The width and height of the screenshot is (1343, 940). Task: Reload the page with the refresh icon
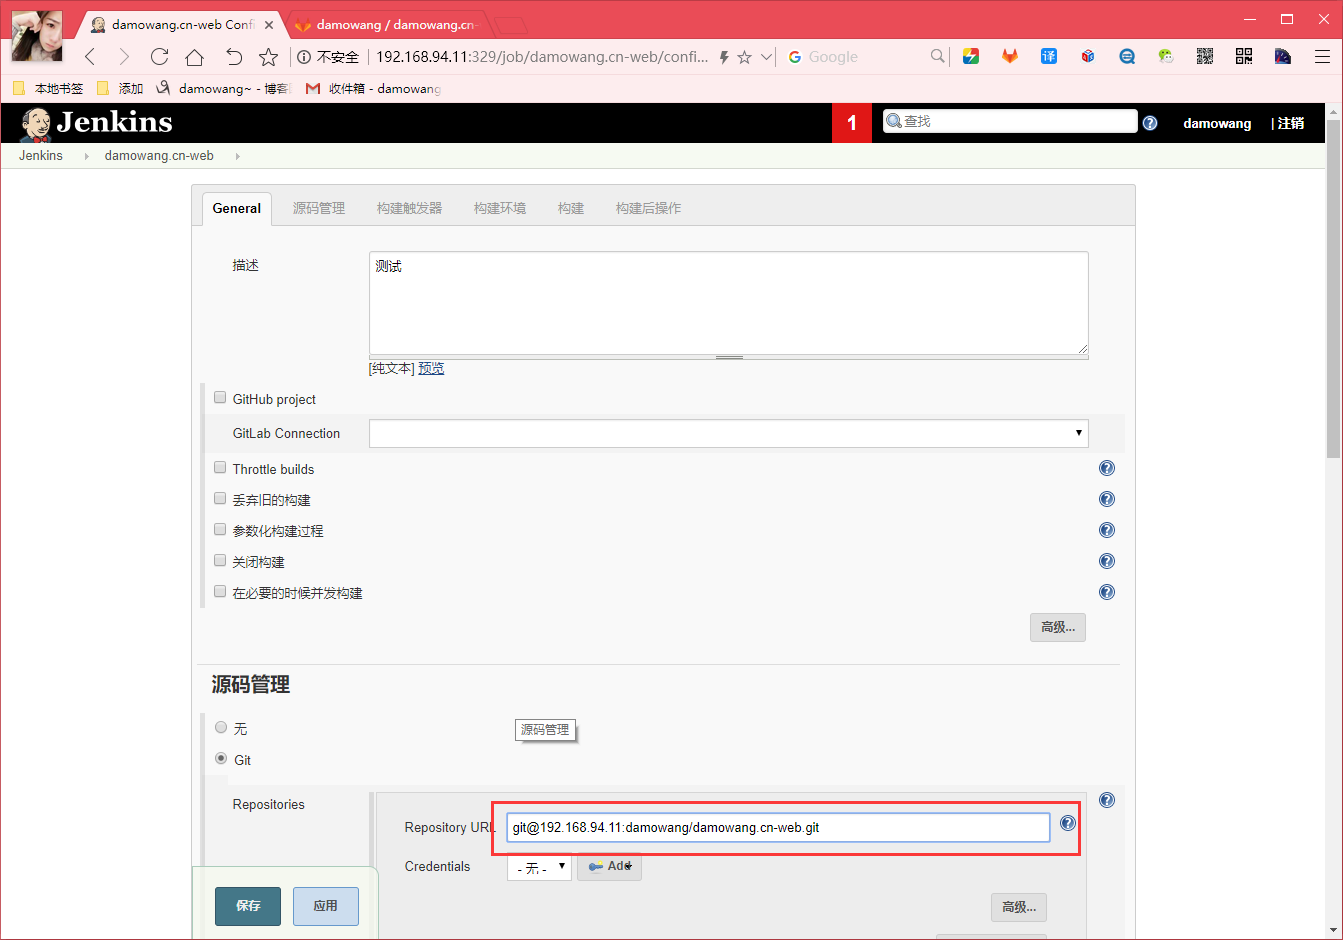pos(159,57)
